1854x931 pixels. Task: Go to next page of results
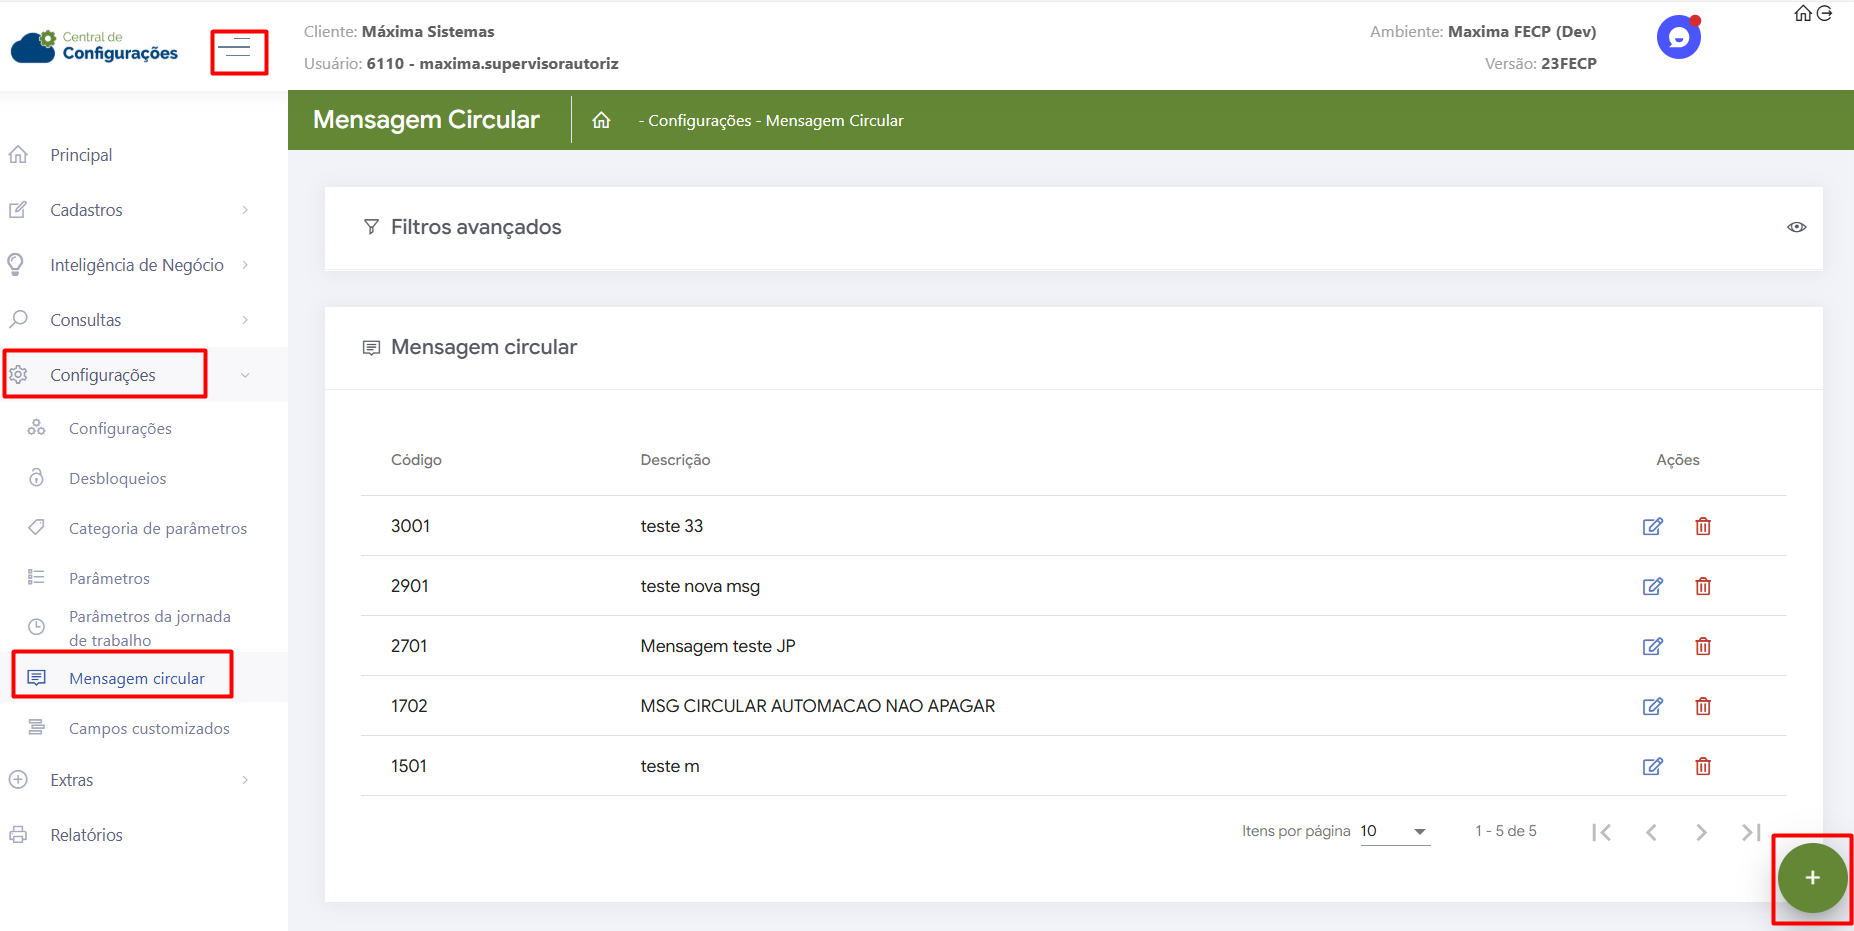pos(1700,832)
